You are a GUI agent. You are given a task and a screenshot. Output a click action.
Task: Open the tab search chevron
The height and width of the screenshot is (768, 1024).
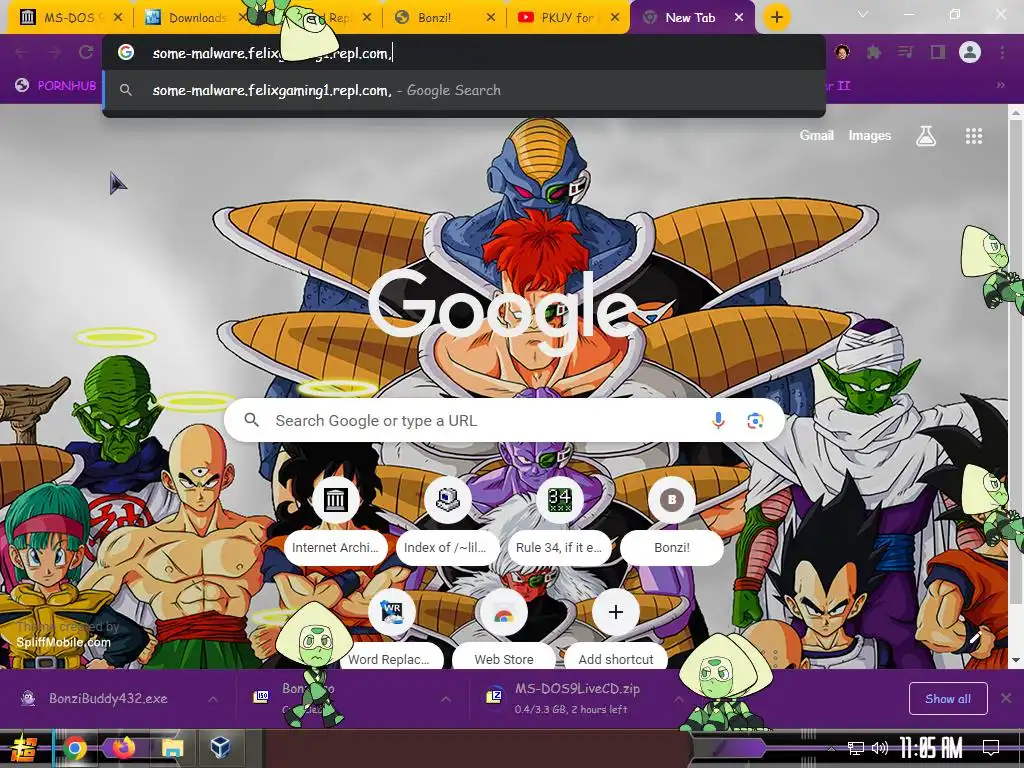click(863, 14)
